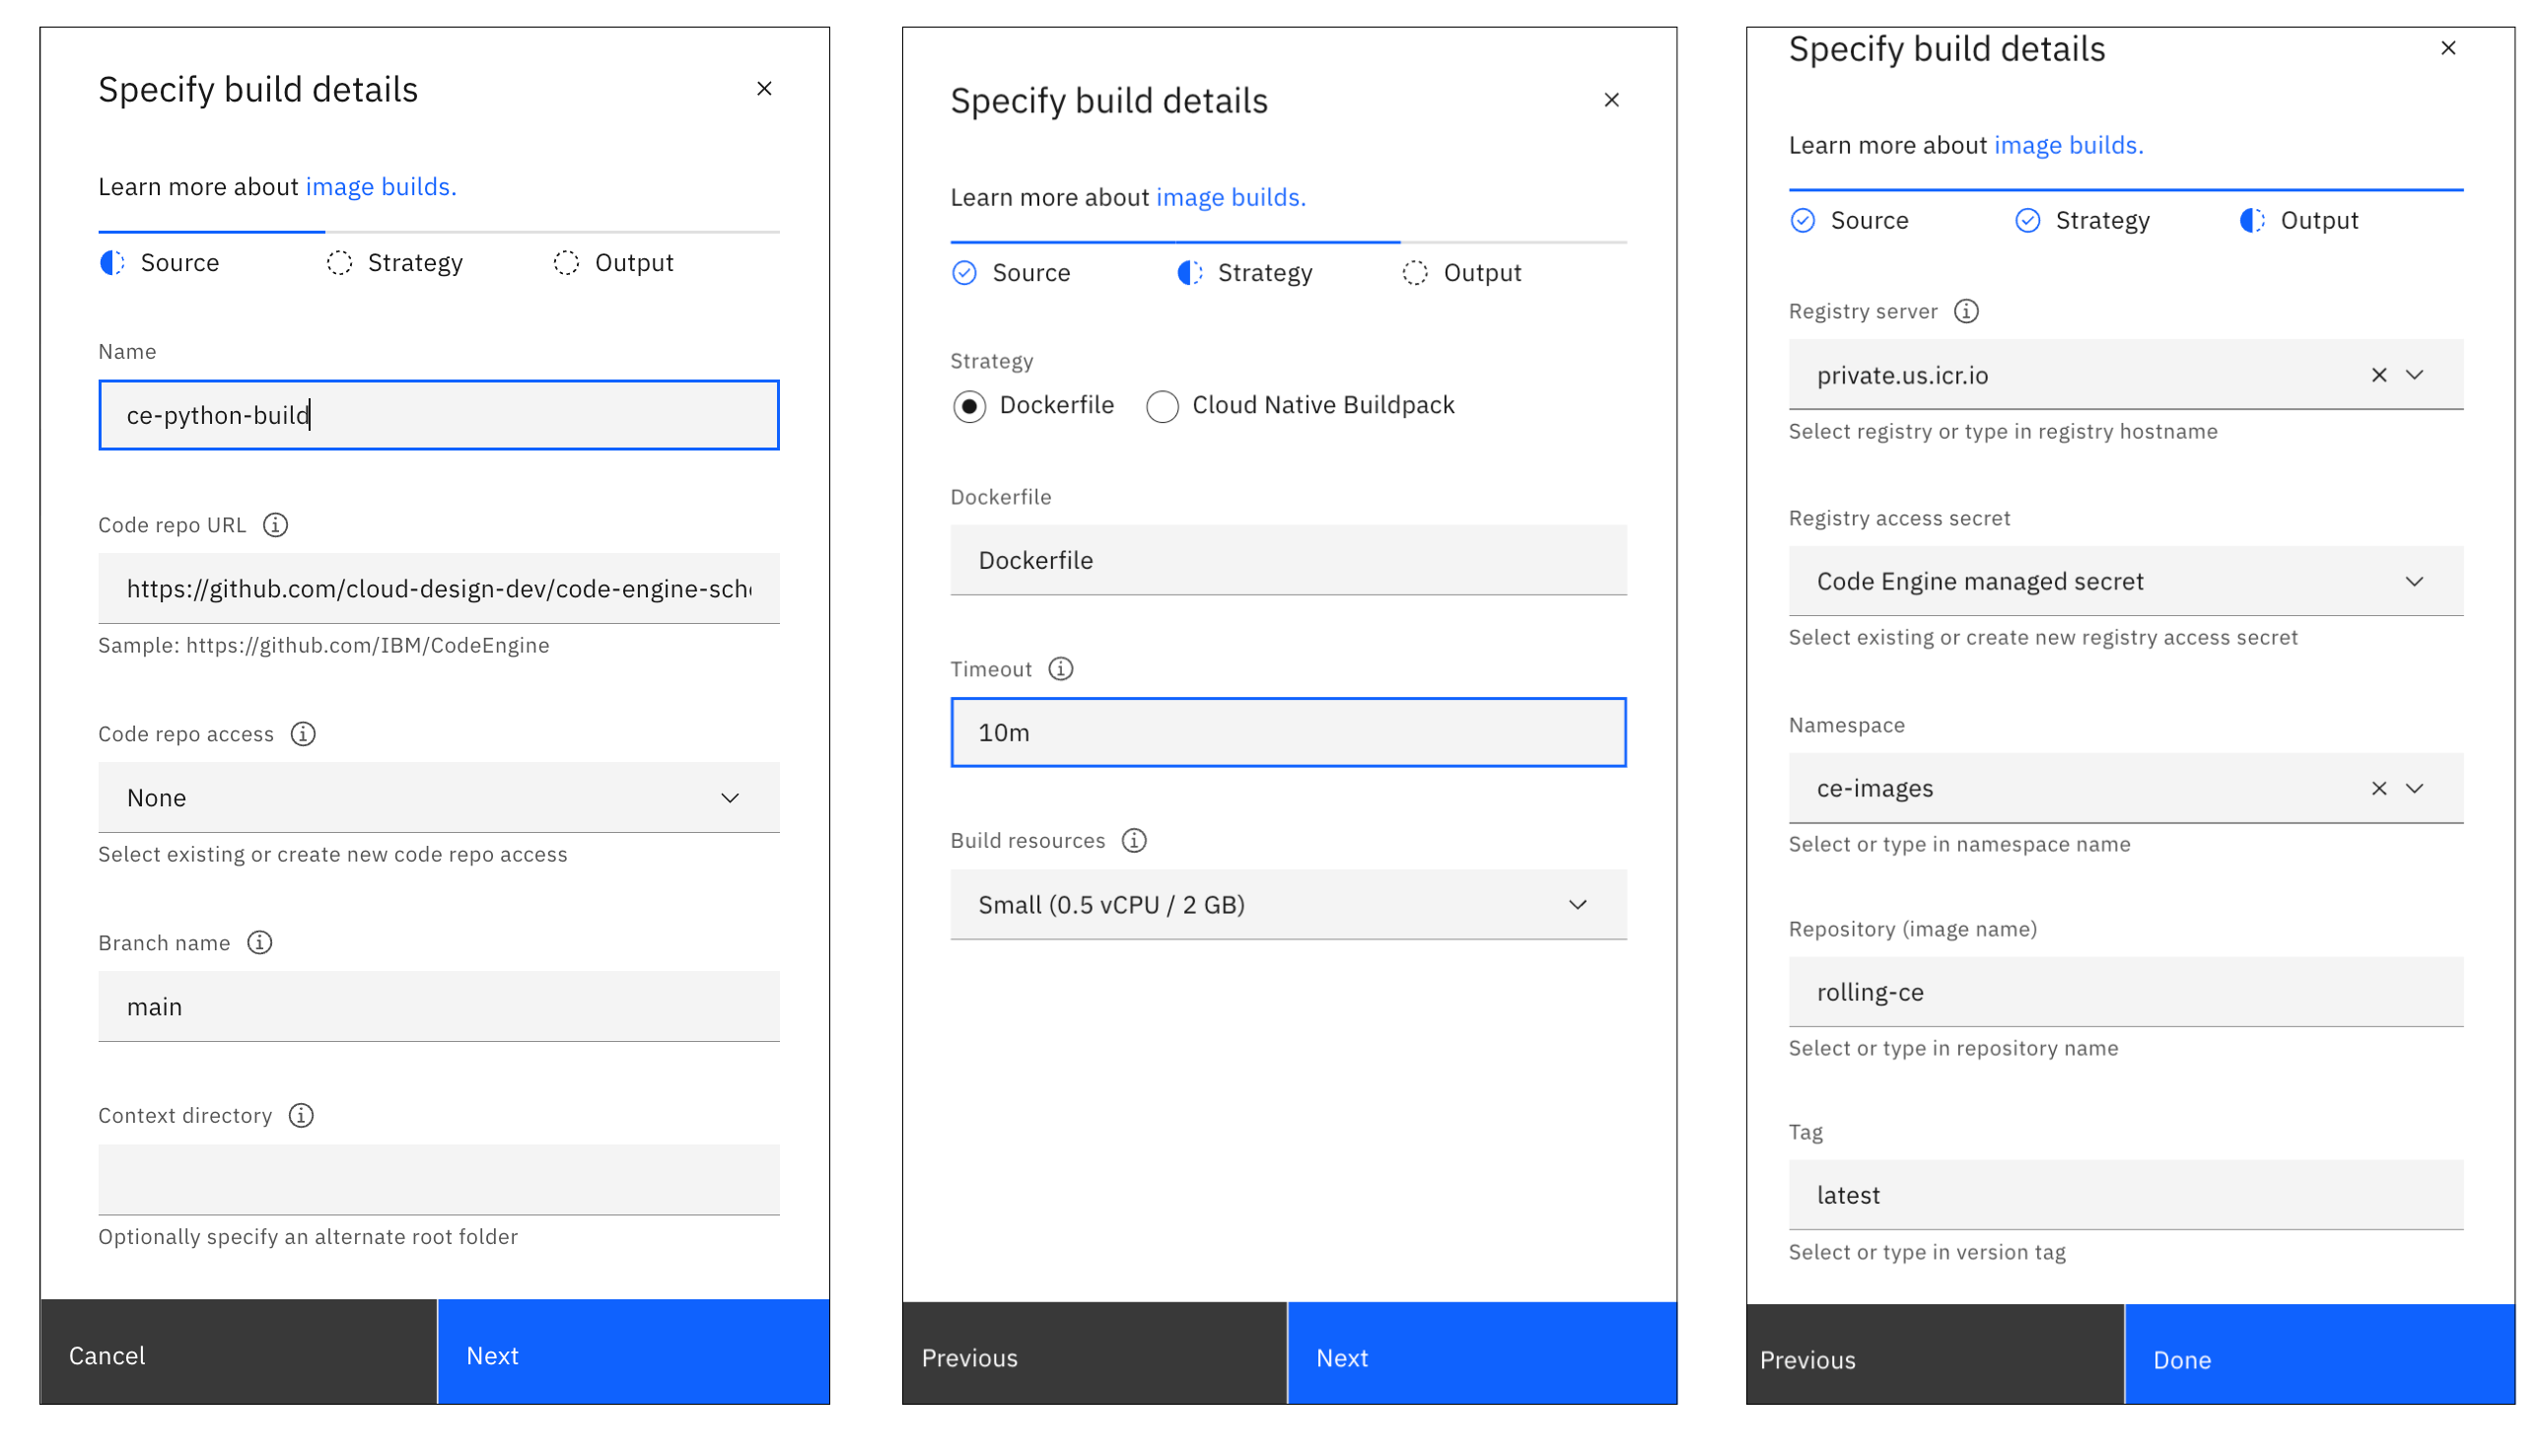Screen dimensions: 2543x1456
Task: Select Cloud Native Buildpack radio option
Action: 1162,407
